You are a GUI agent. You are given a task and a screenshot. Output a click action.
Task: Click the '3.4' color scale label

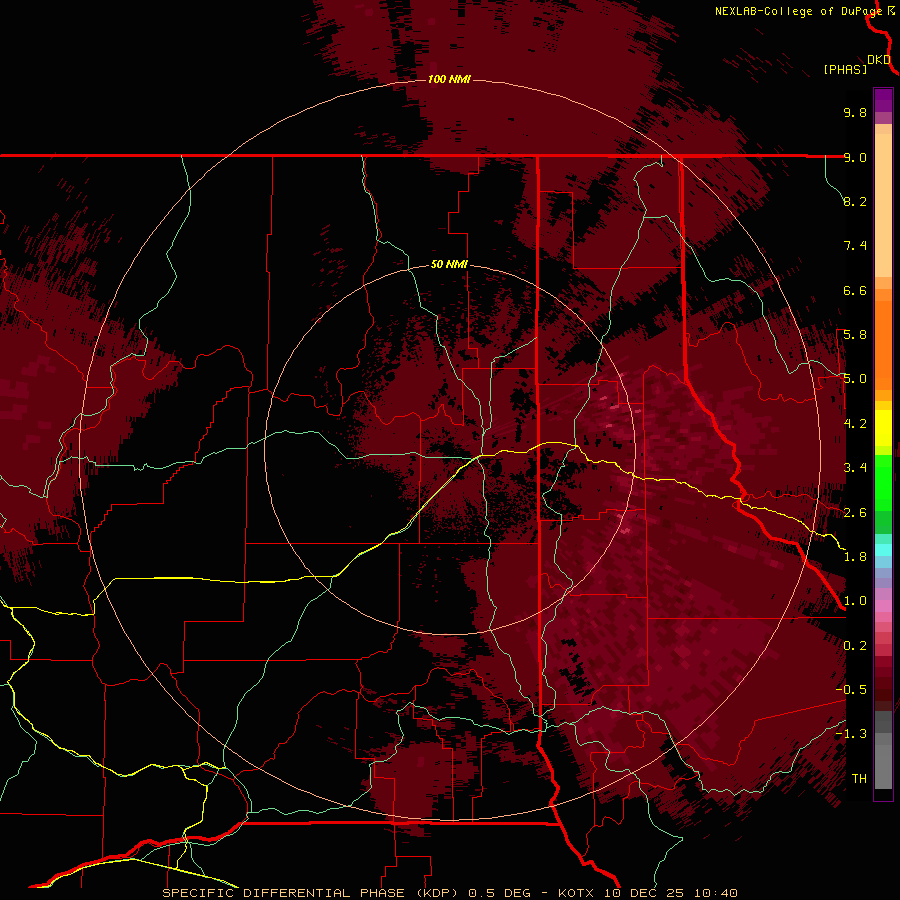pos(855,468)
